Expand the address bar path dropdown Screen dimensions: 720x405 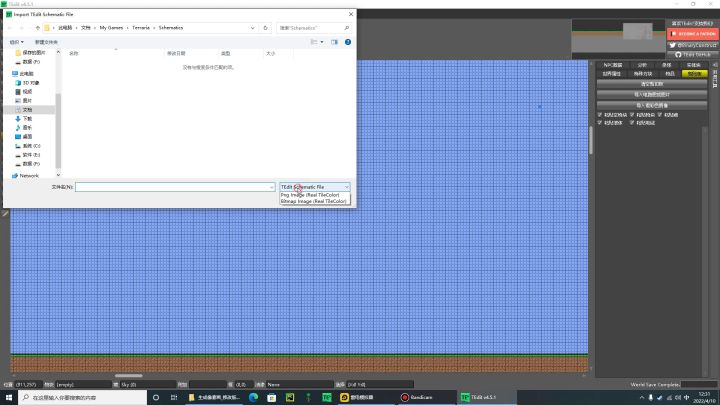(253, 28)
